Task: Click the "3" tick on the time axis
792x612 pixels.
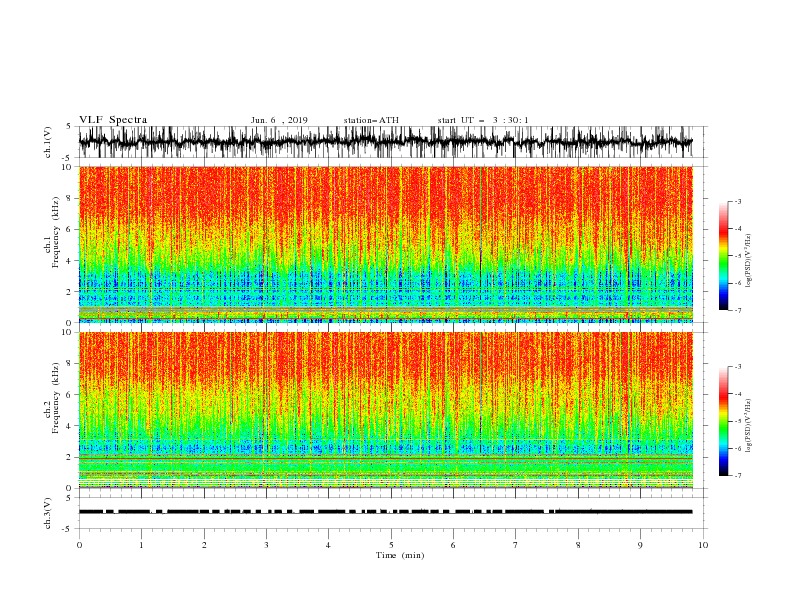Action: point(266,545)
